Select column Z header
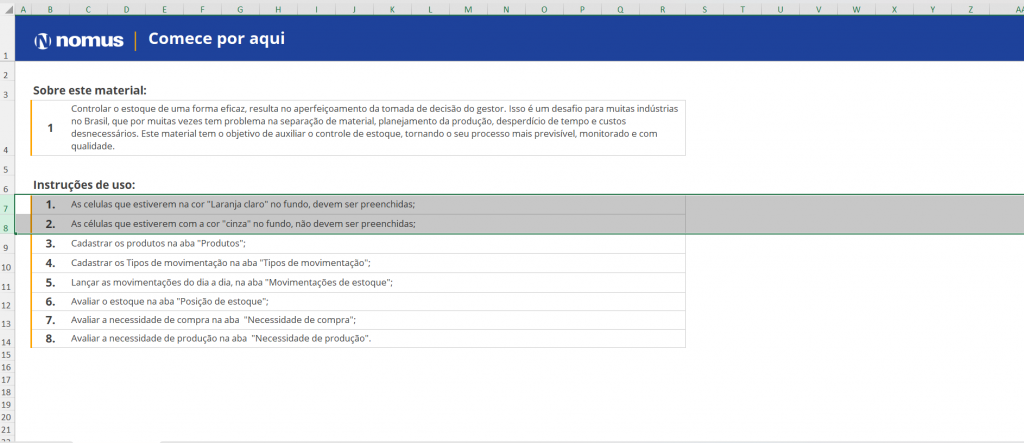1024x443 pixels. click(x=970, y=10)
